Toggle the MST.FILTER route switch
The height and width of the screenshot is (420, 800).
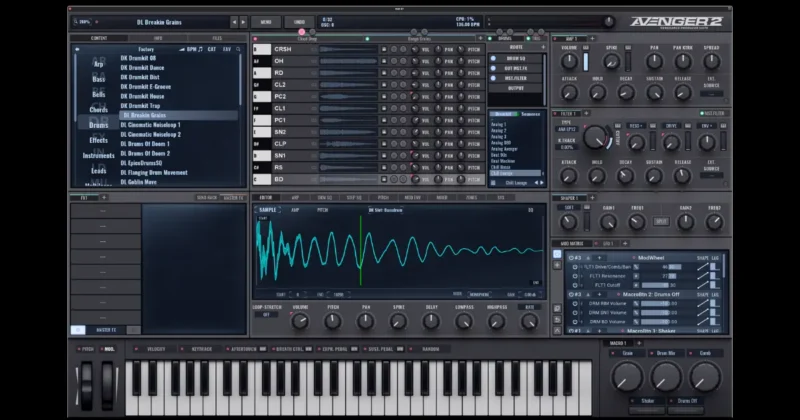pos(493,78)
